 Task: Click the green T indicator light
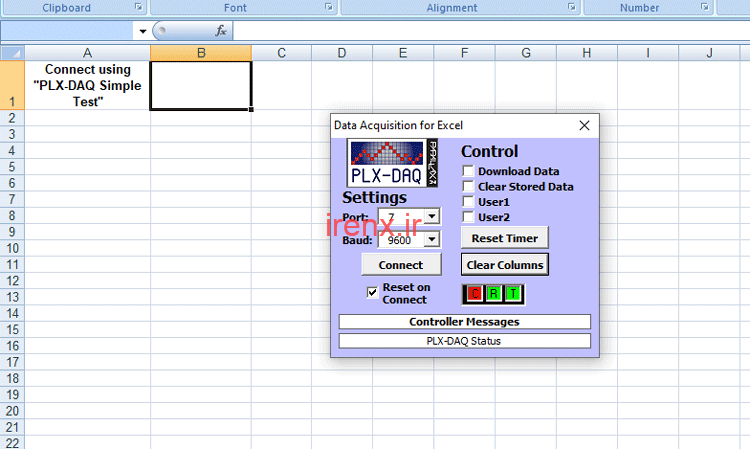[x=512, y=293]
